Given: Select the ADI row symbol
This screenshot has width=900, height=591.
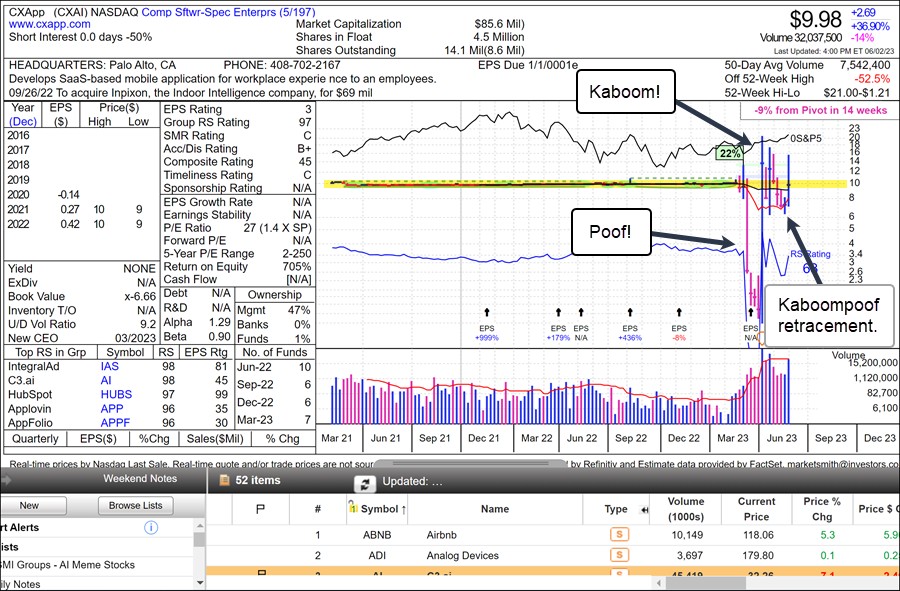Looking at the screenshot, I should point(377,555).
